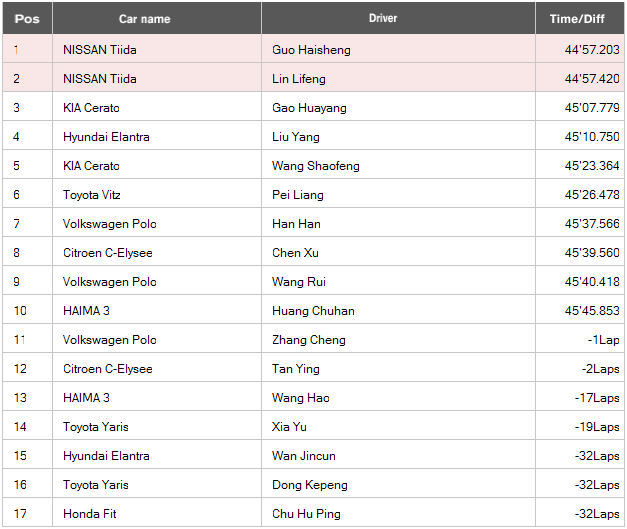Image resolution: width=627 pixels, height=529 pixels.
Task: Select the Honda Fit car cell
Action: 157,512
